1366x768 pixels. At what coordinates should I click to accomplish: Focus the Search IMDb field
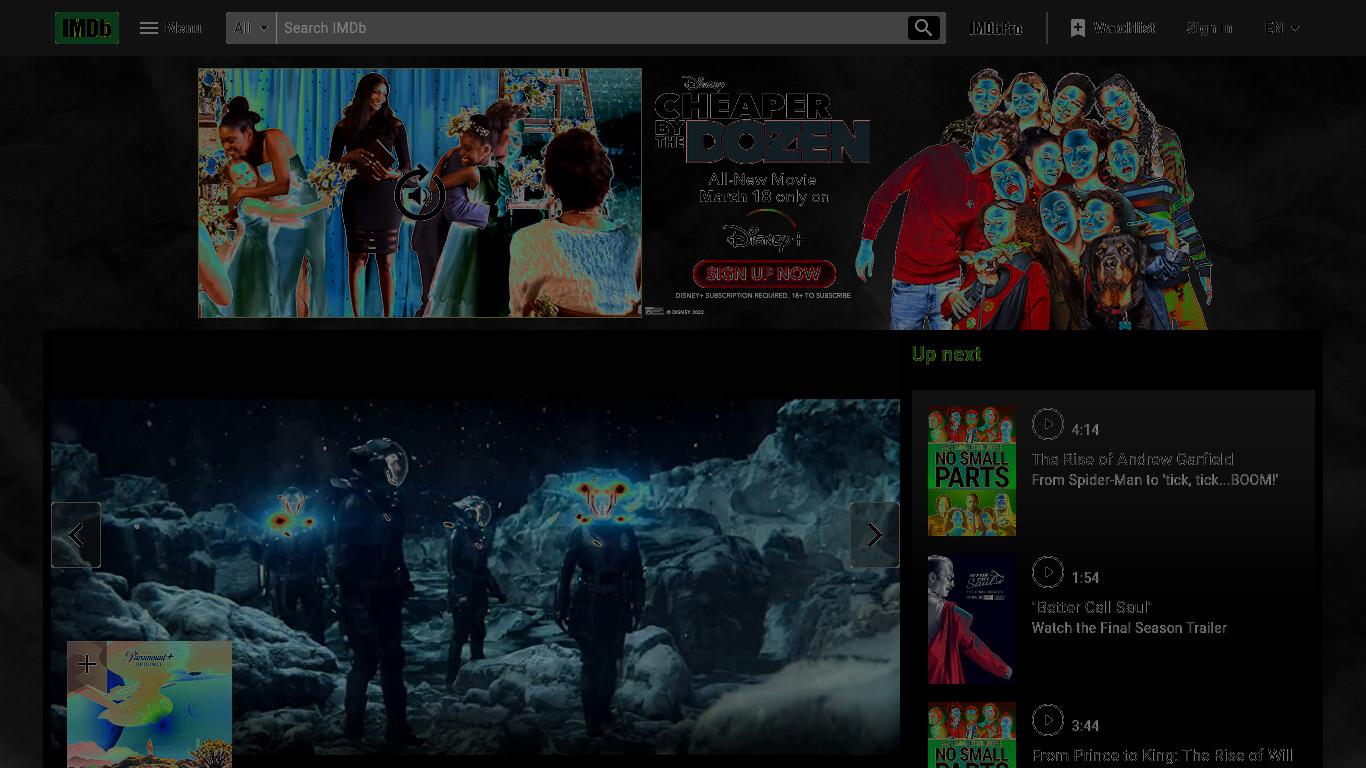(590, 28)
